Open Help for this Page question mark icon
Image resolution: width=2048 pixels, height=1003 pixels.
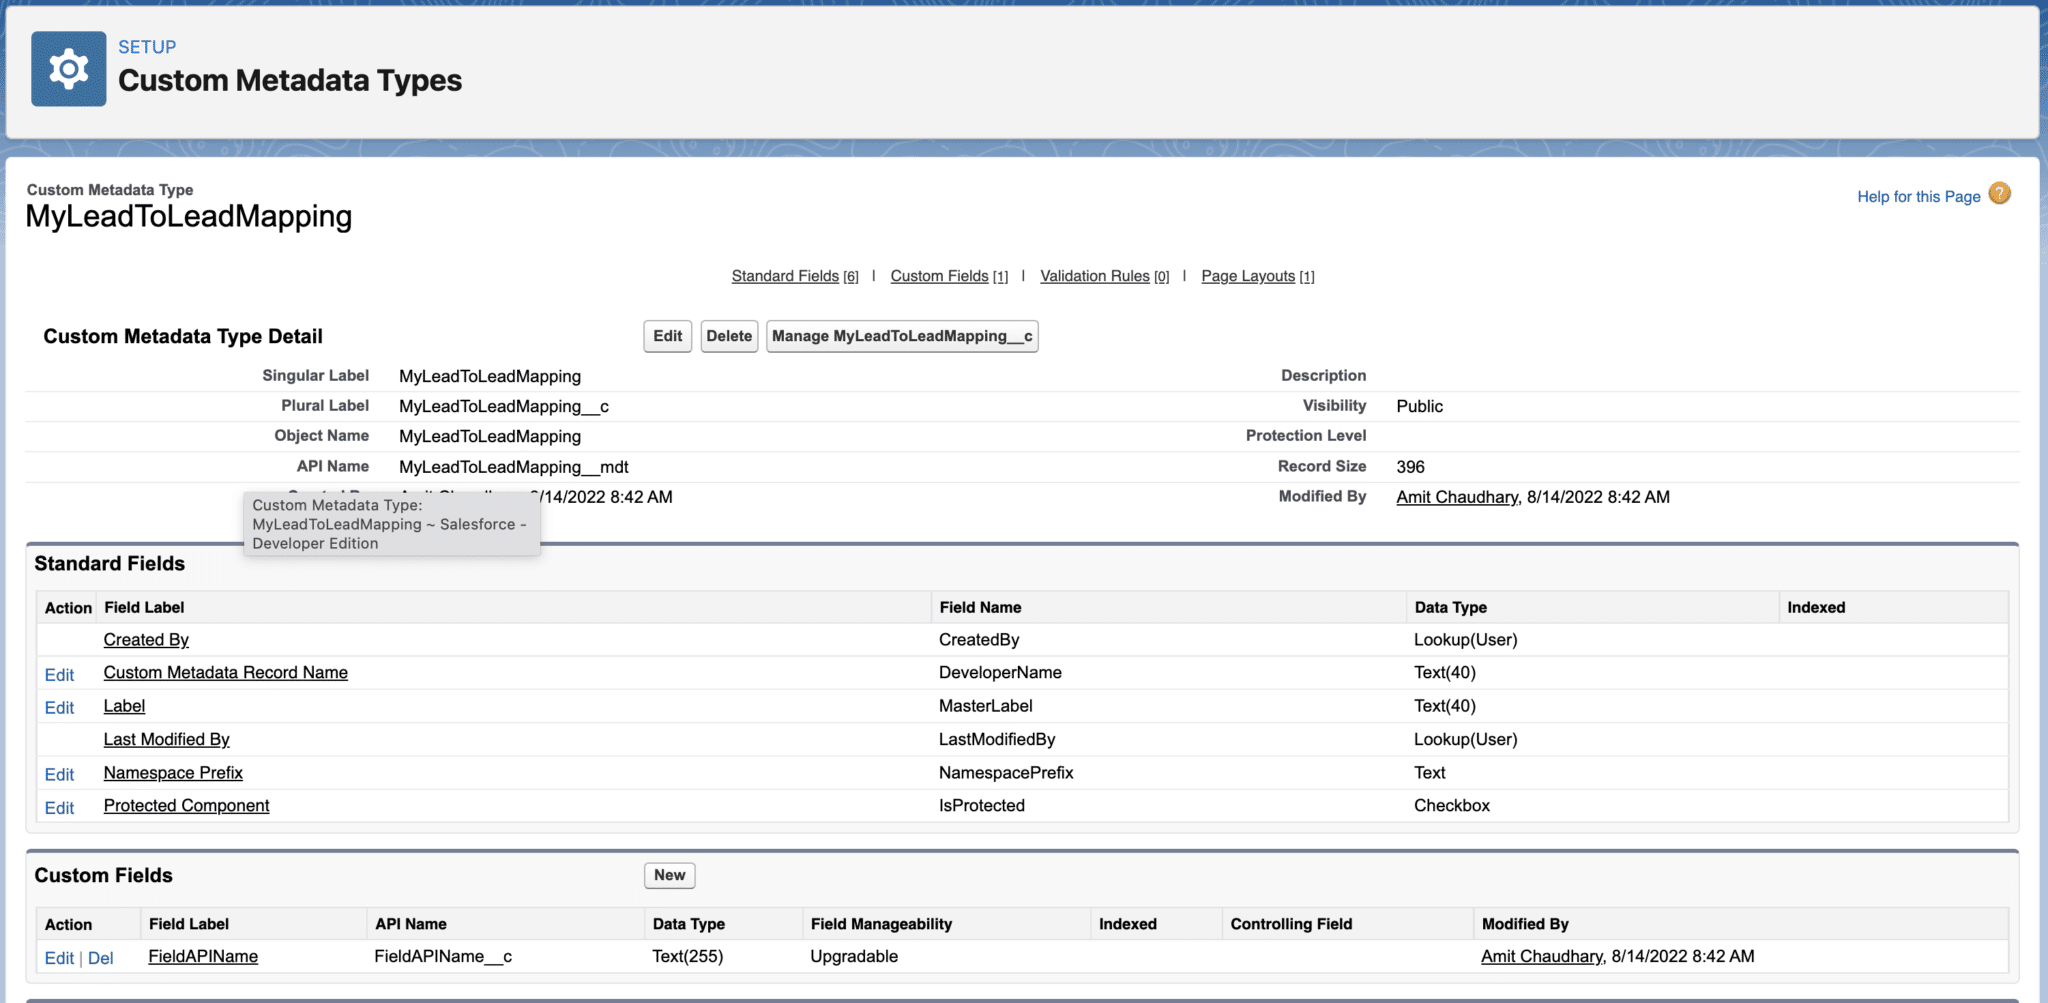pos(1998,194)
